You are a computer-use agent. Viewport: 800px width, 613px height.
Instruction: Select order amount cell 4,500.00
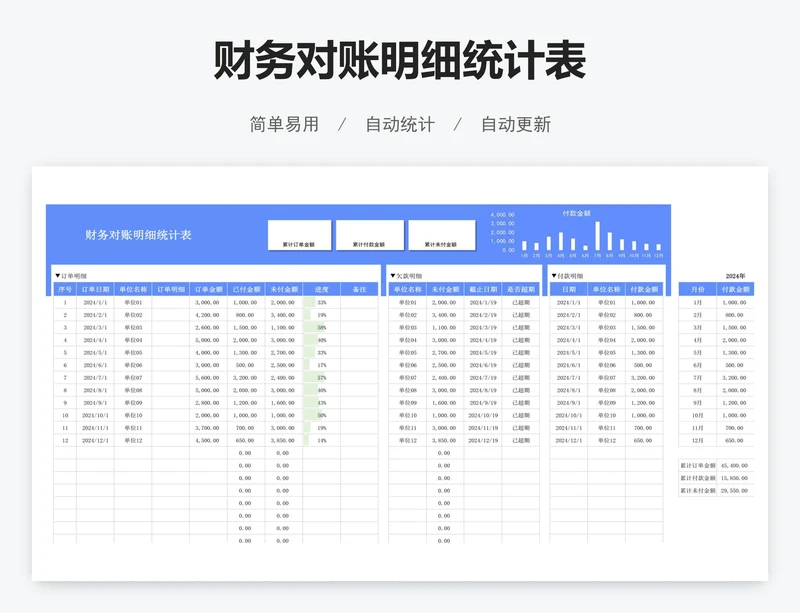point(208,440)
